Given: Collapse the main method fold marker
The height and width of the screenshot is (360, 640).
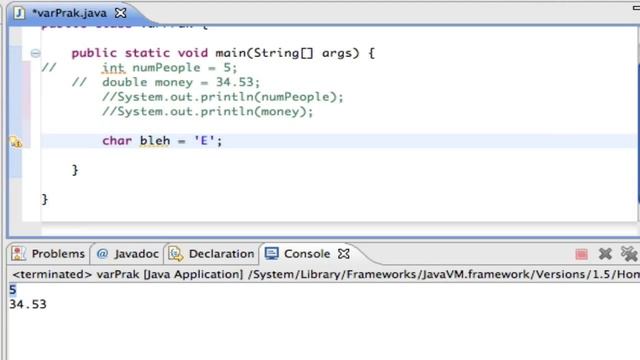Looking at the screenshot, I should 36,53.
